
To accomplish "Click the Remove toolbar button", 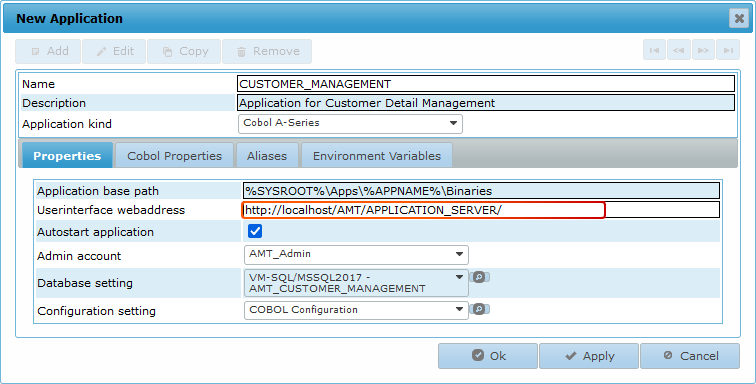I will [267, 51].
